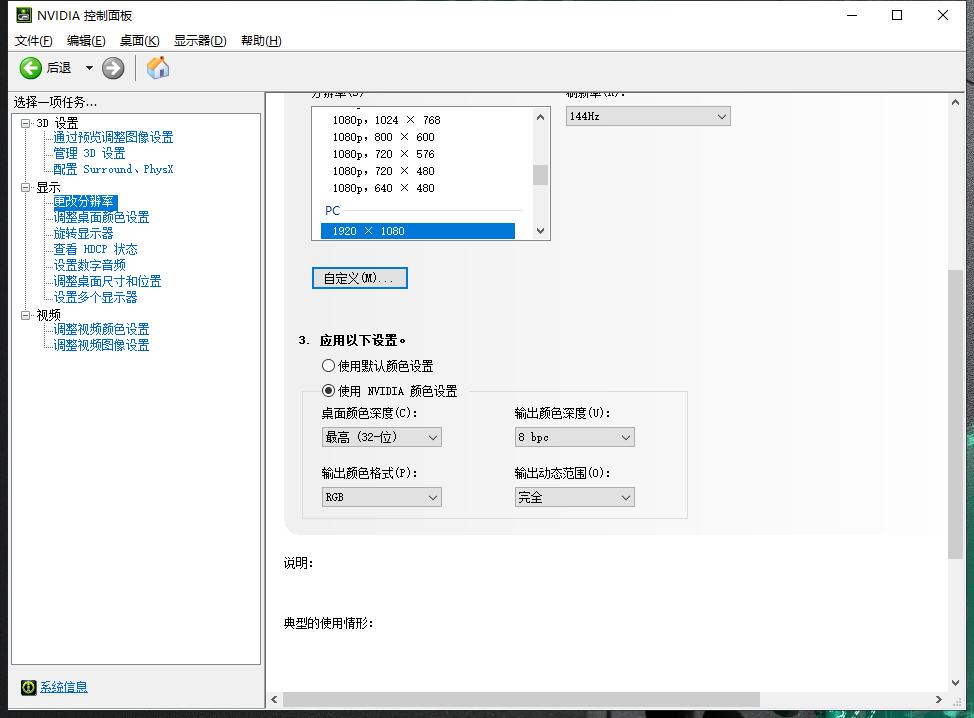
Task: Click the resolution list scroll up arrow
Action: [x=540, y=117]
